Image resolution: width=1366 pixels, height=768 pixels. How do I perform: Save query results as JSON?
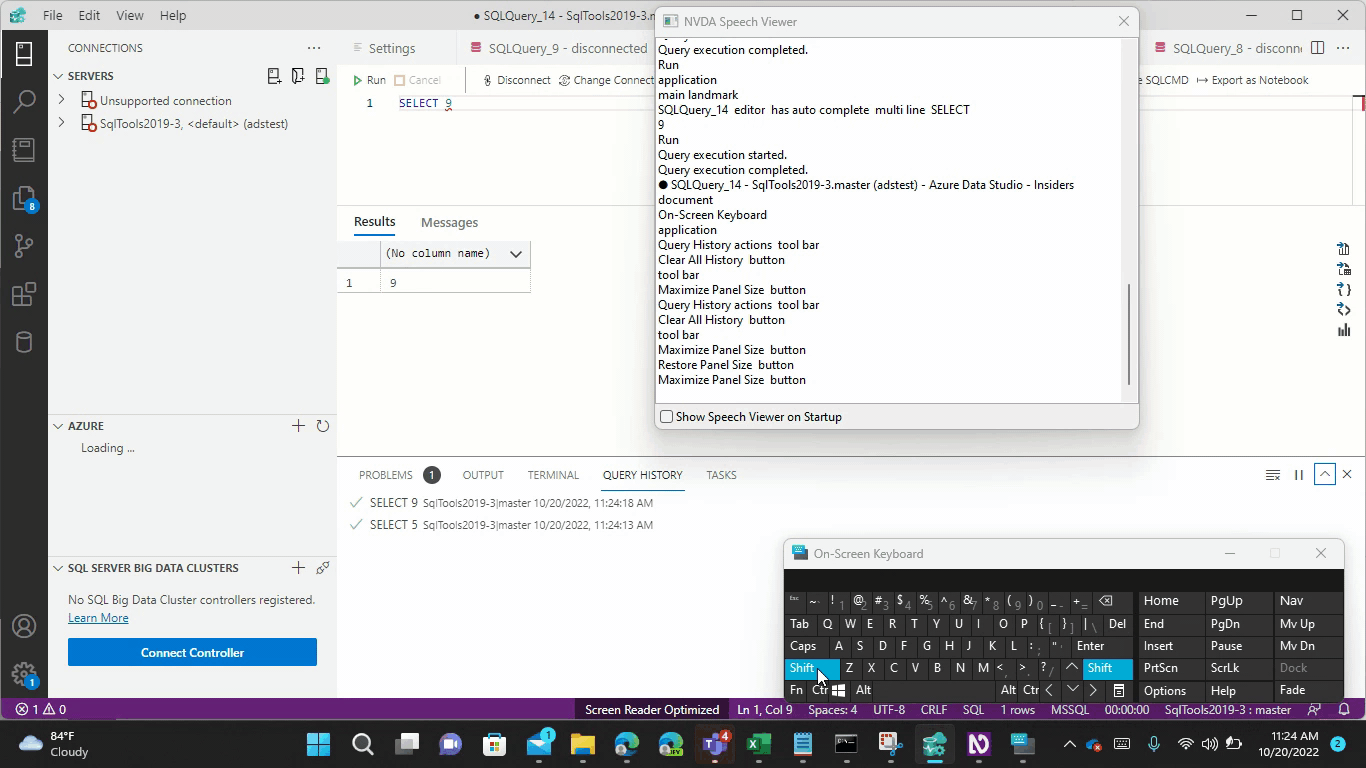point(1343,289)
